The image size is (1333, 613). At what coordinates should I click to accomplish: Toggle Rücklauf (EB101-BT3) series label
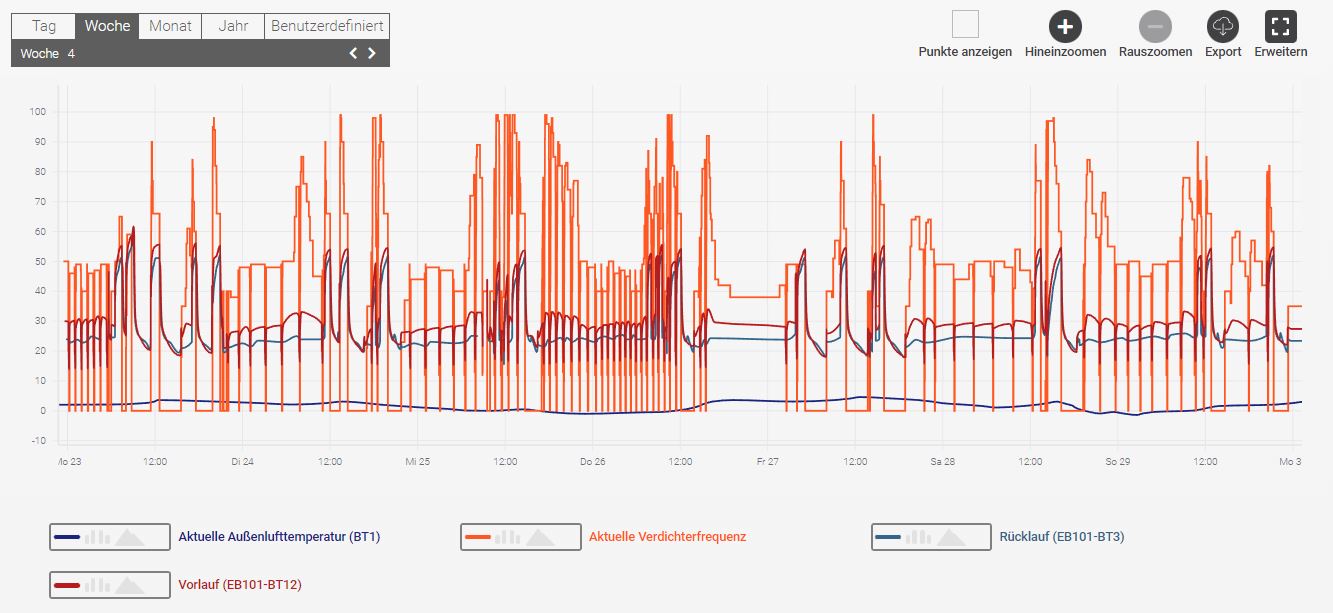(1062, 537)
